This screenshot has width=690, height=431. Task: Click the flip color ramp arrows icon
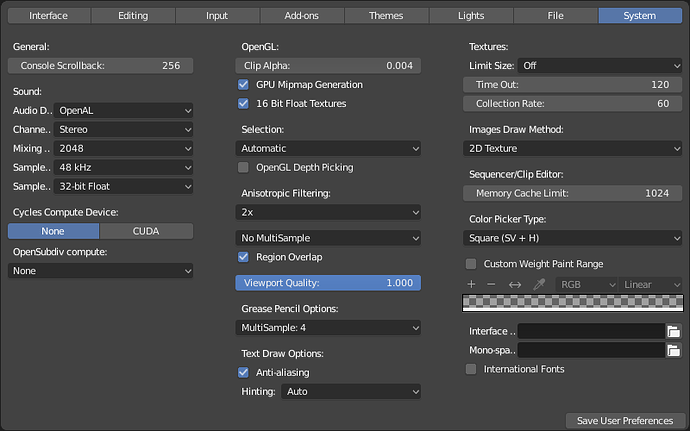click(515, 284)
